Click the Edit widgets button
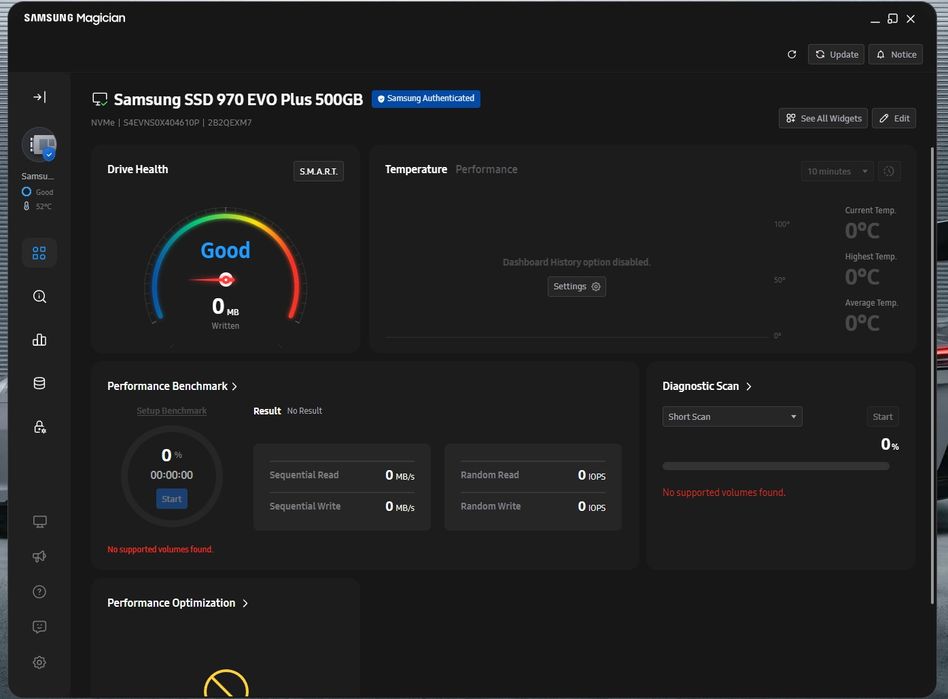The width and height of the screenshot is (948, 699). click(894, 119)
